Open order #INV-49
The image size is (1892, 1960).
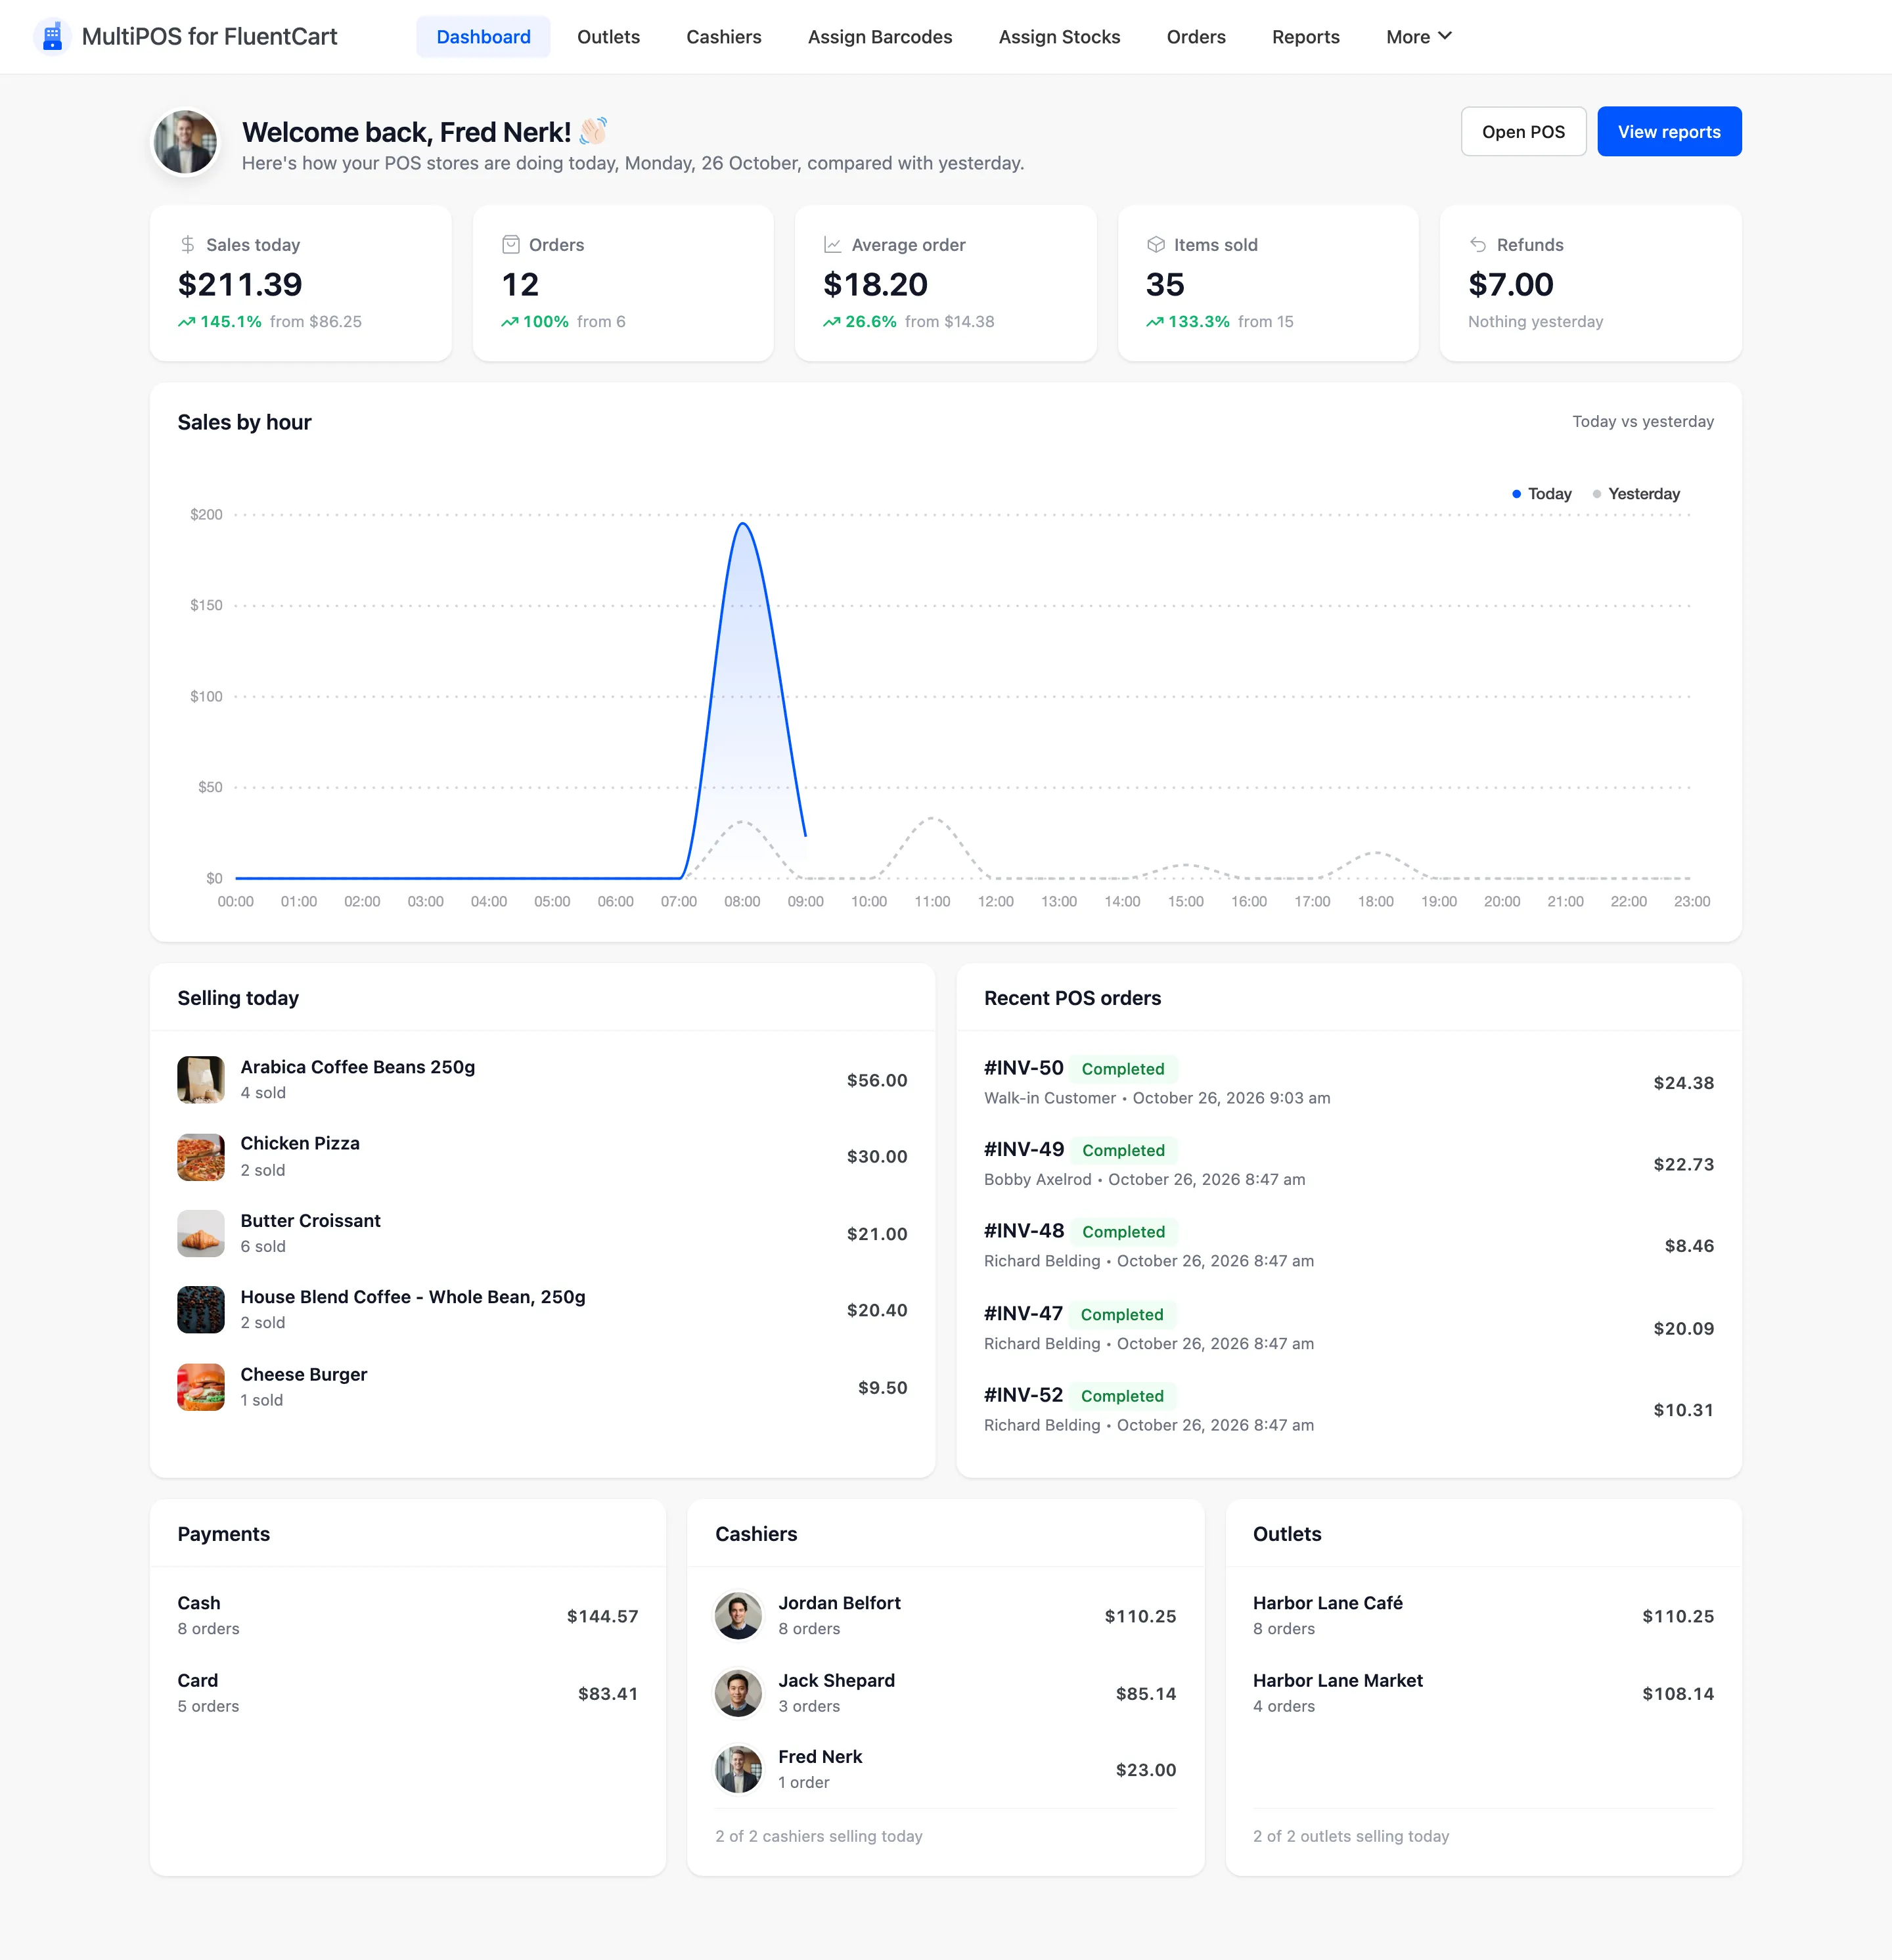(1024, 1150)
